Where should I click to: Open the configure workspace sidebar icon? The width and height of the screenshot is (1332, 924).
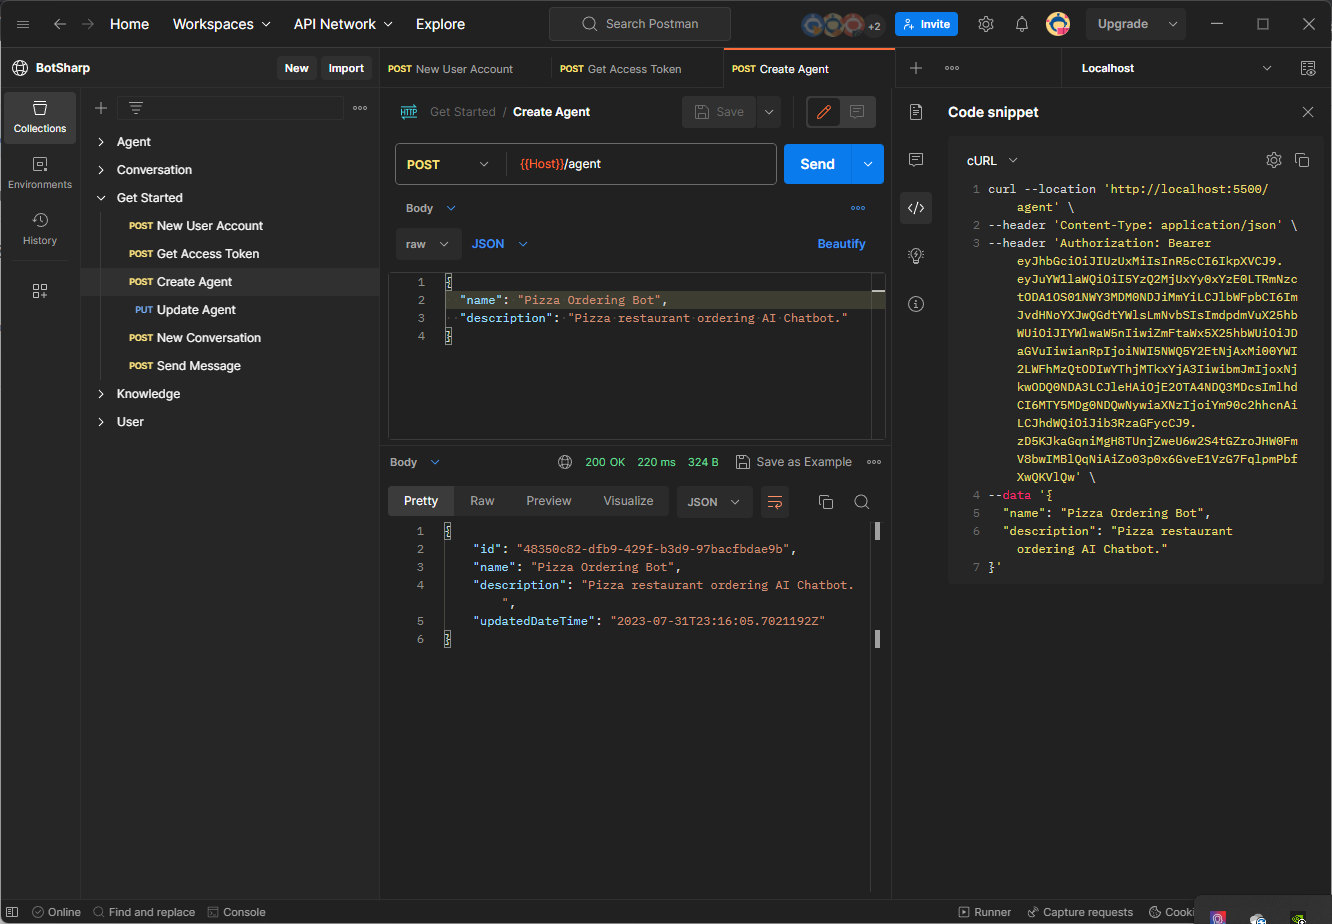pos(40,291)
